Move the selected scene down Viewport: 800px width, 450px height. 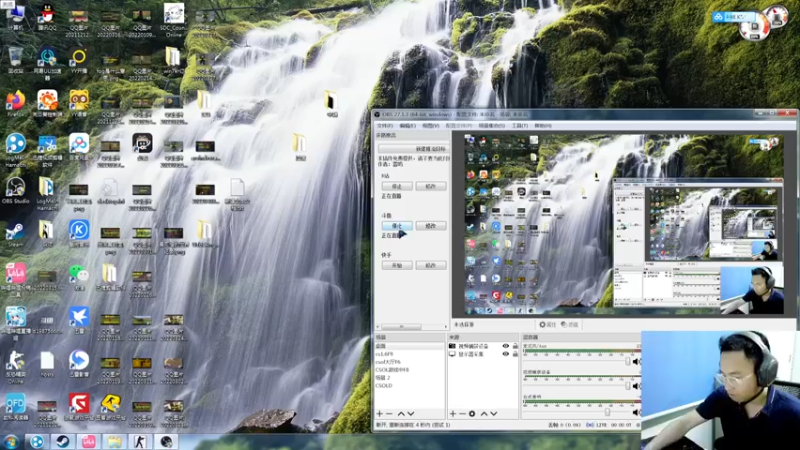click(x=411, y=414)
